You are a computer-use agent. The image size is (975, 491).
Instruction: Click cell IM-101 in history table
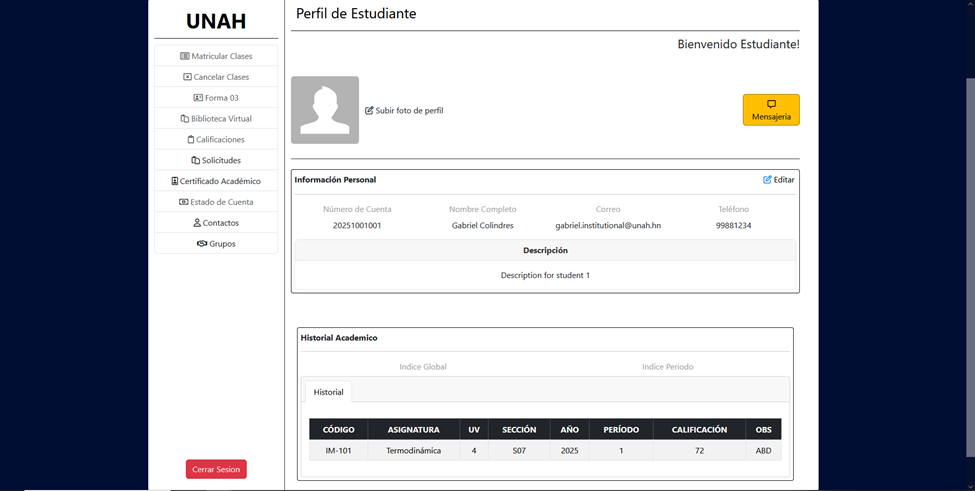click(x=339, y=451)
